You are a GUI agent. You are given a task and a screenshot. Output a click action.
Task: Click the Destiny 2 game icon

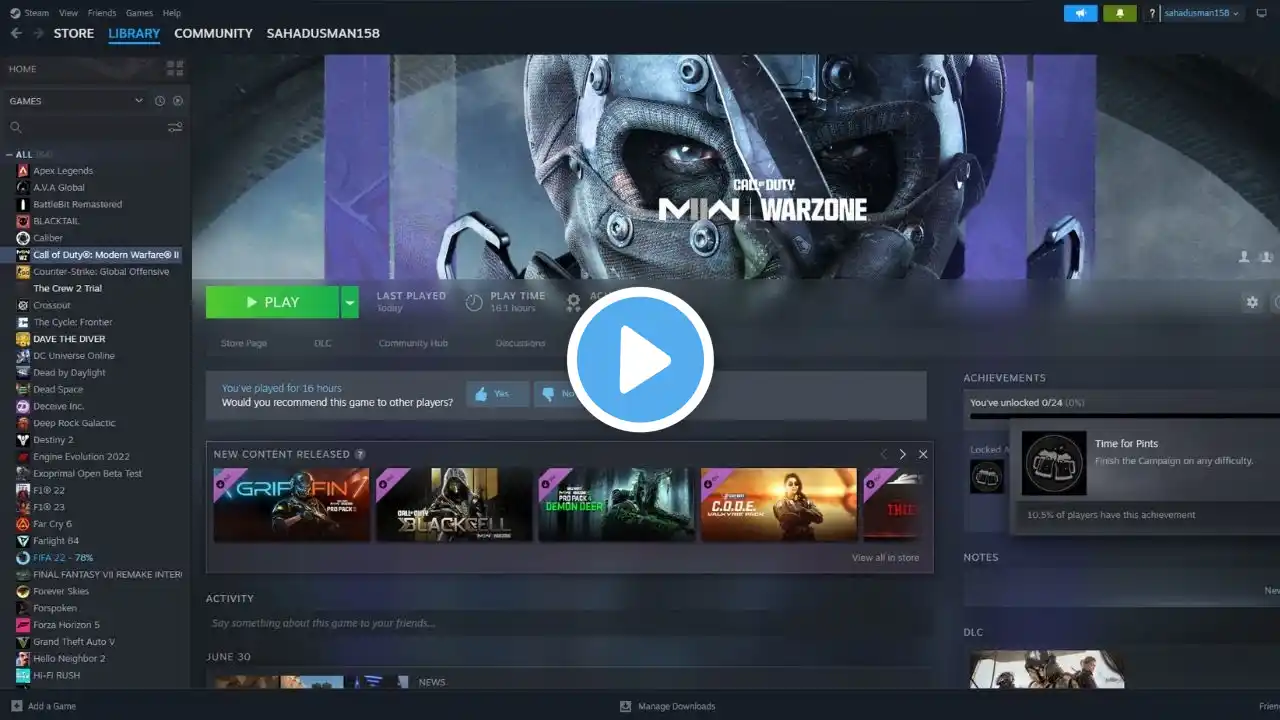[24, 440]
